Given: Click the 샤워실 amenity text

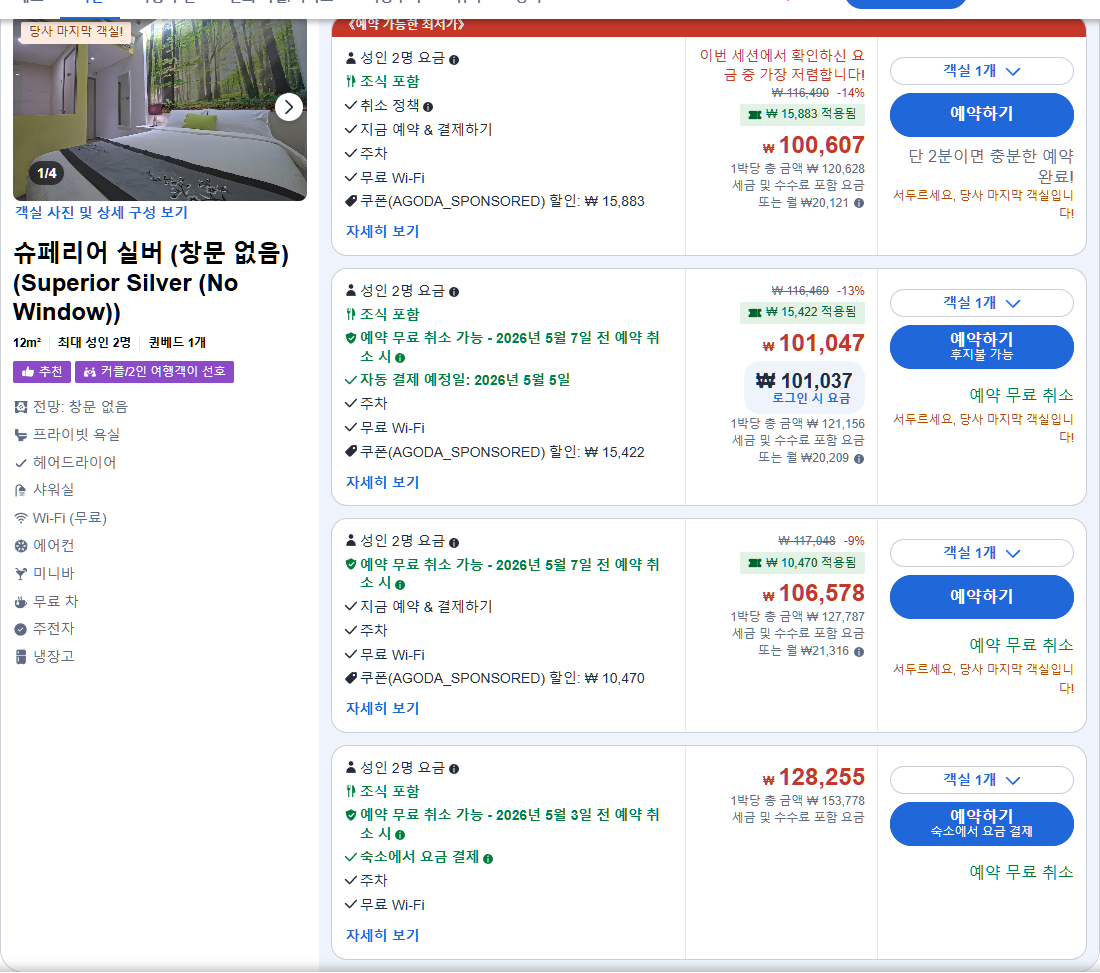Looking at the screenshot, I should [x=53, y=490].
